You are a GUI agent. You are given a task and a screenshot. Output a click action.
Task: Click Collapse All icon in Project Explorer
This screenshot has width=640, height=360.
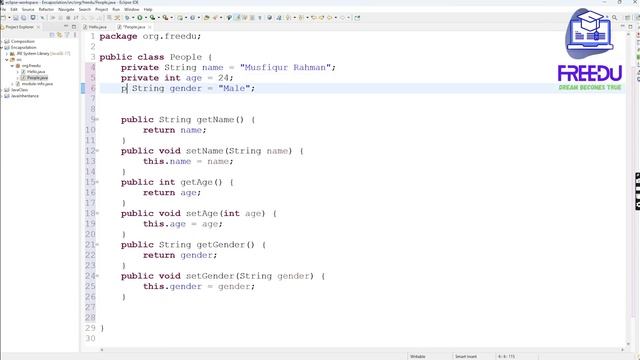coord(52,35)
